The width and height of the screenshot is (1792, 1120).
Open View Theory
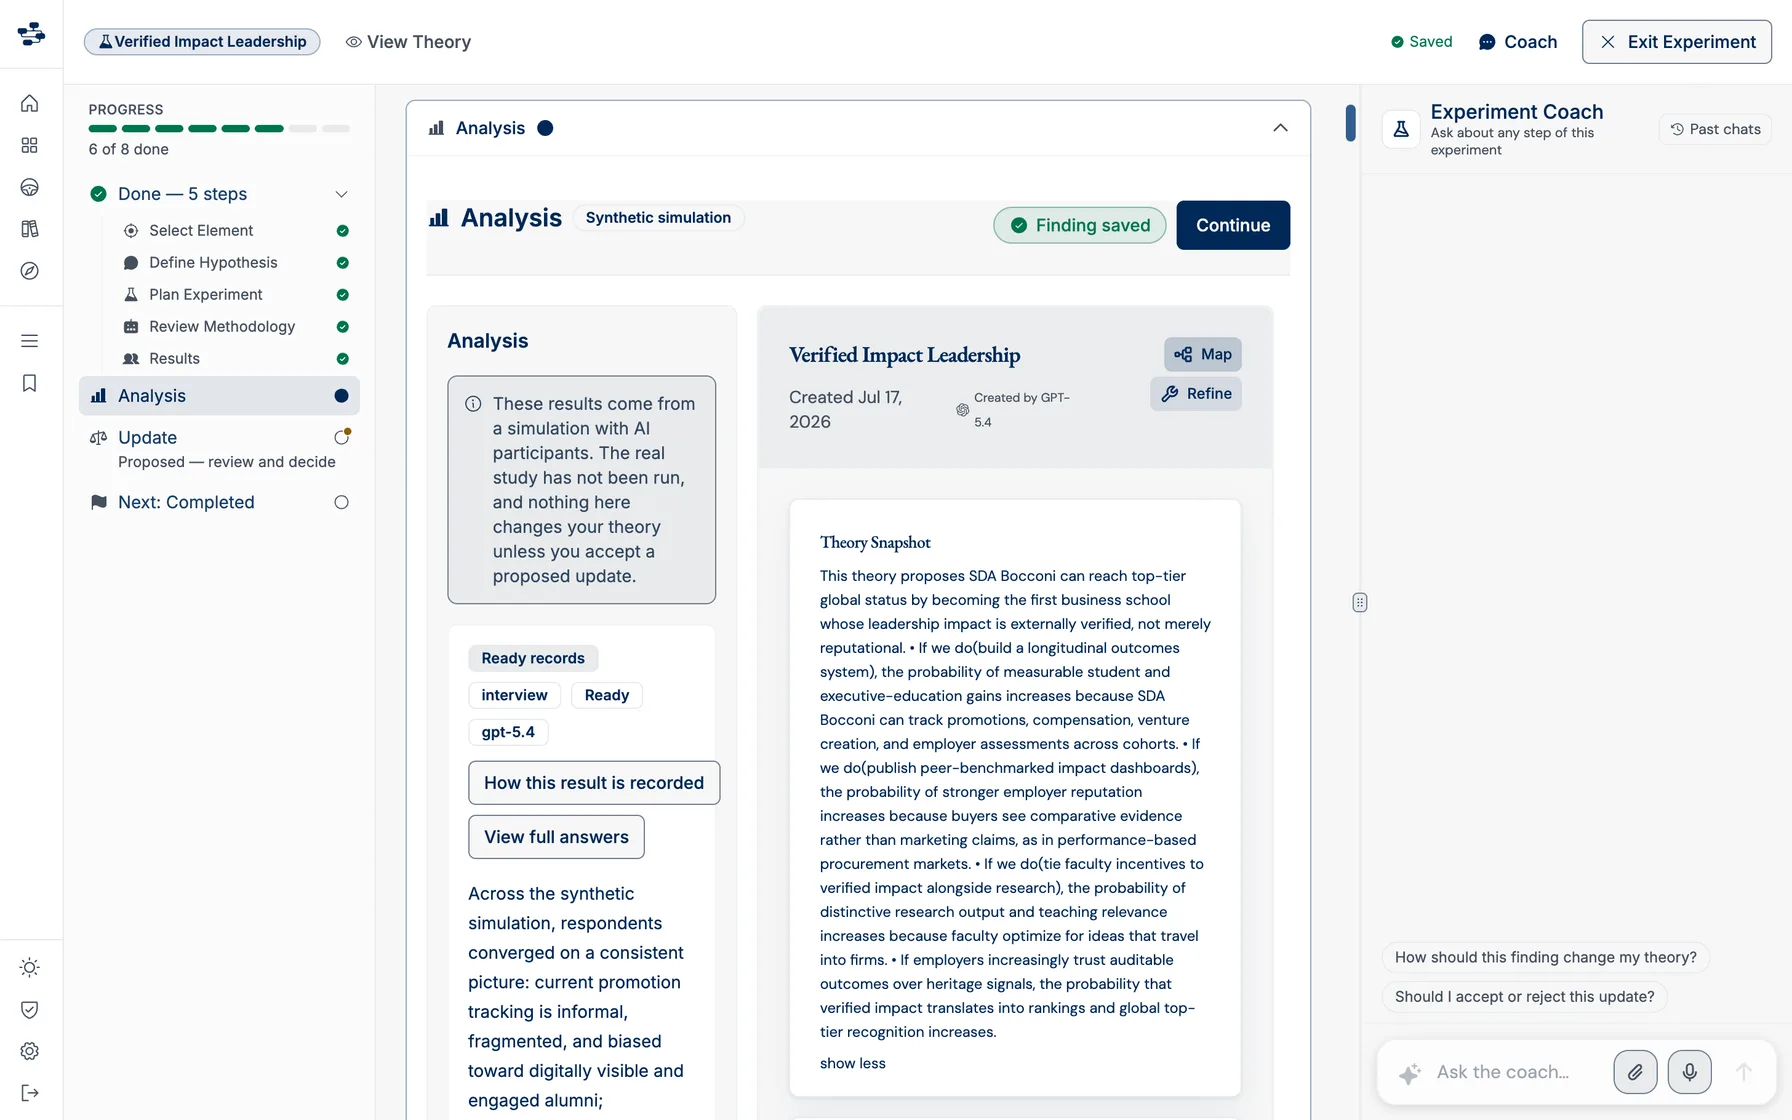click(408, 42)
